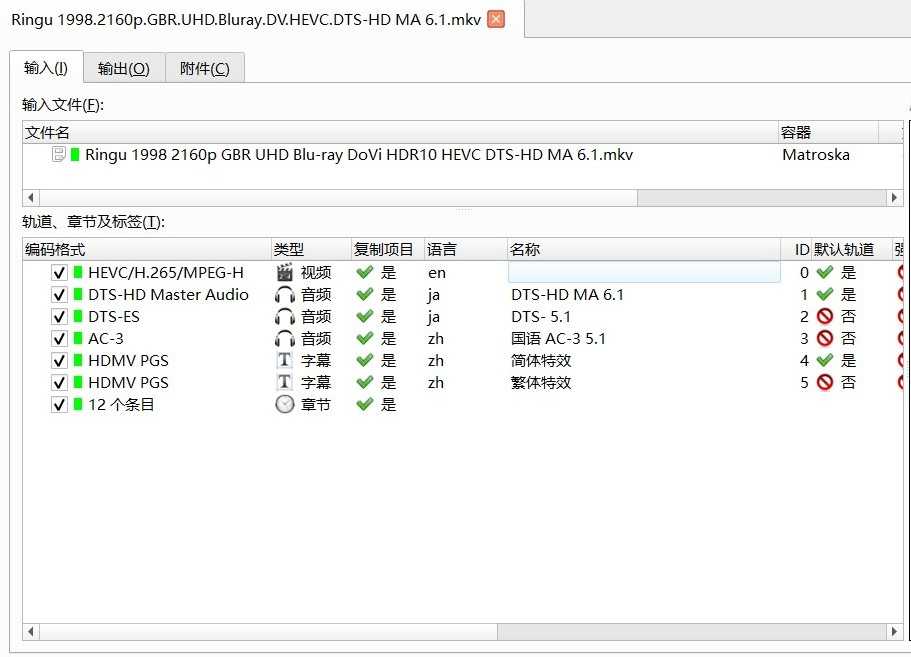Screen dimensions: 911x657
Task: Click the green copy check on the chapters row
Action: coord(365,404)
